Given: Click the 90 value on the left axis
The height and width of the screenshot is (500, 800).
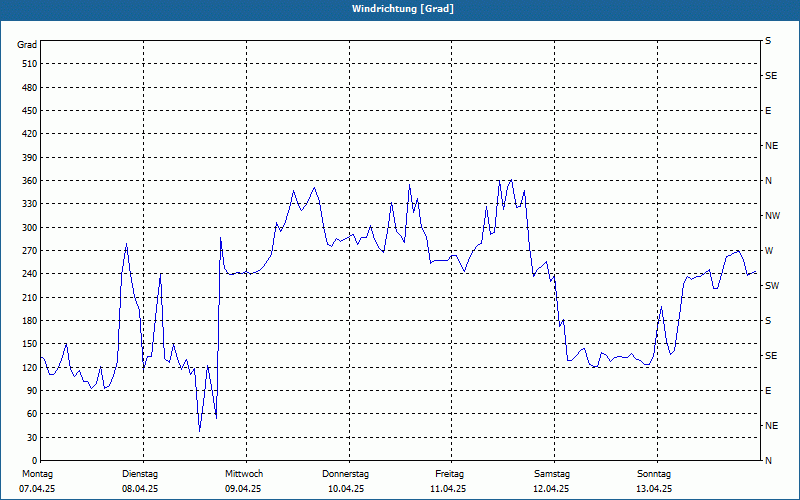Looking at the screenshot, I should pyautogui.click(x=32, y=391).
